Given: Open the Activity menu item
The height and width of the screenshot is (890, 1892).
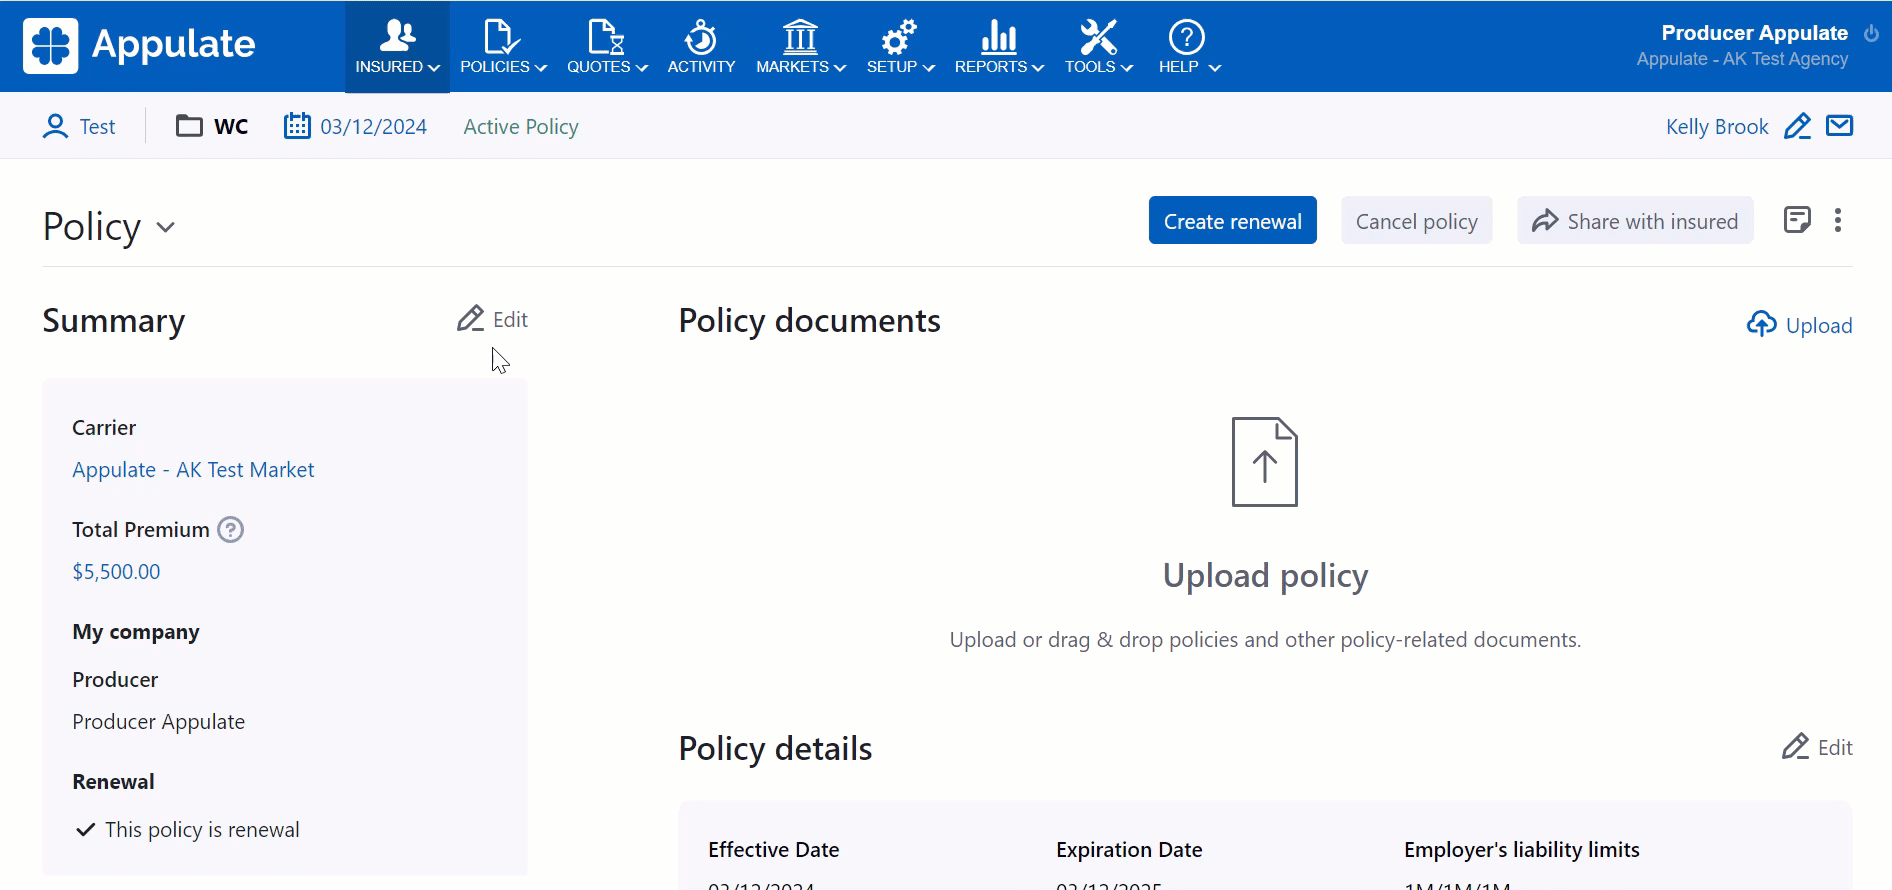Looking at the screenshot, I should click(701, 47).
